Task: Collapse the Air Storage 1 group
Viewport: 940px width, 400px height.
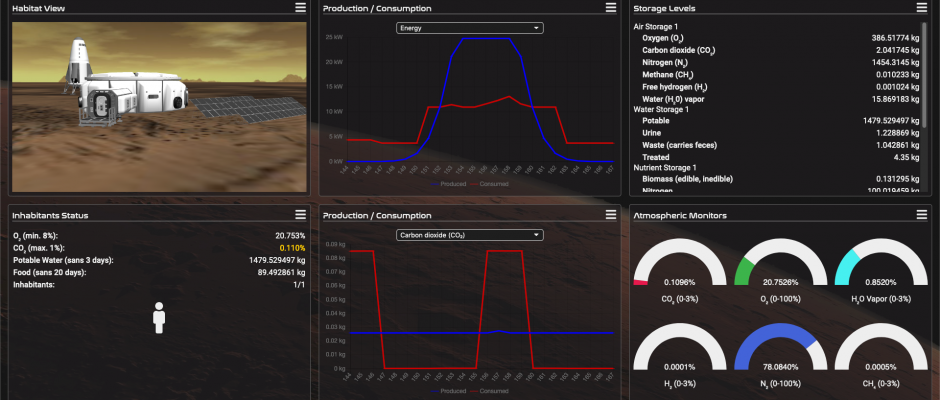Action: [656, 26]
